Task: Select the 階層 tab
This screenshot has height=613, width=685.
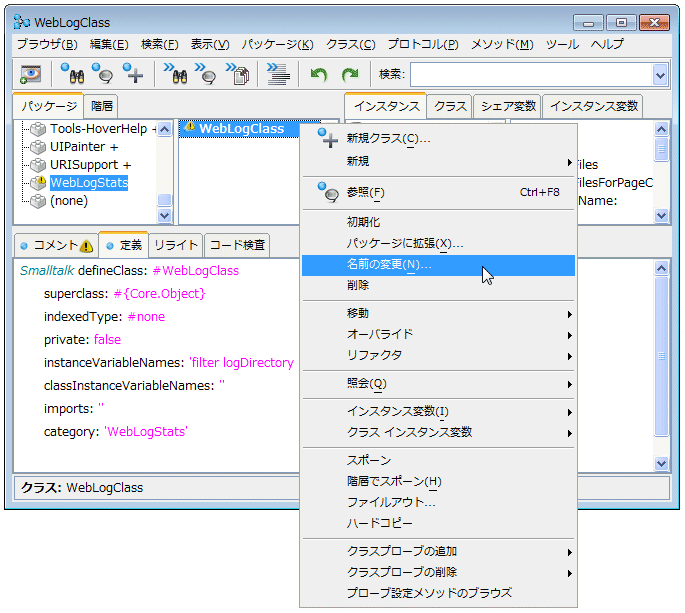Action: point(101,106)
